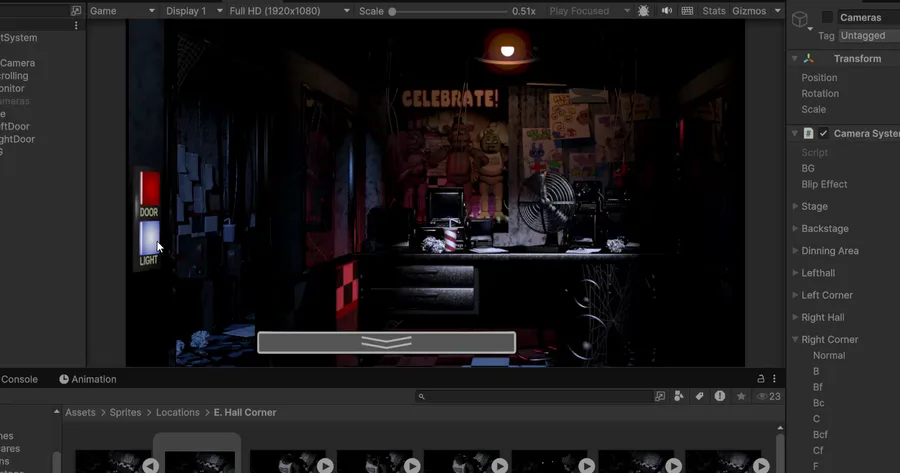Screen dimensions: 900x473
Task: Go to Sprites in breadcrumb
Action: click(x=125, y=412)
